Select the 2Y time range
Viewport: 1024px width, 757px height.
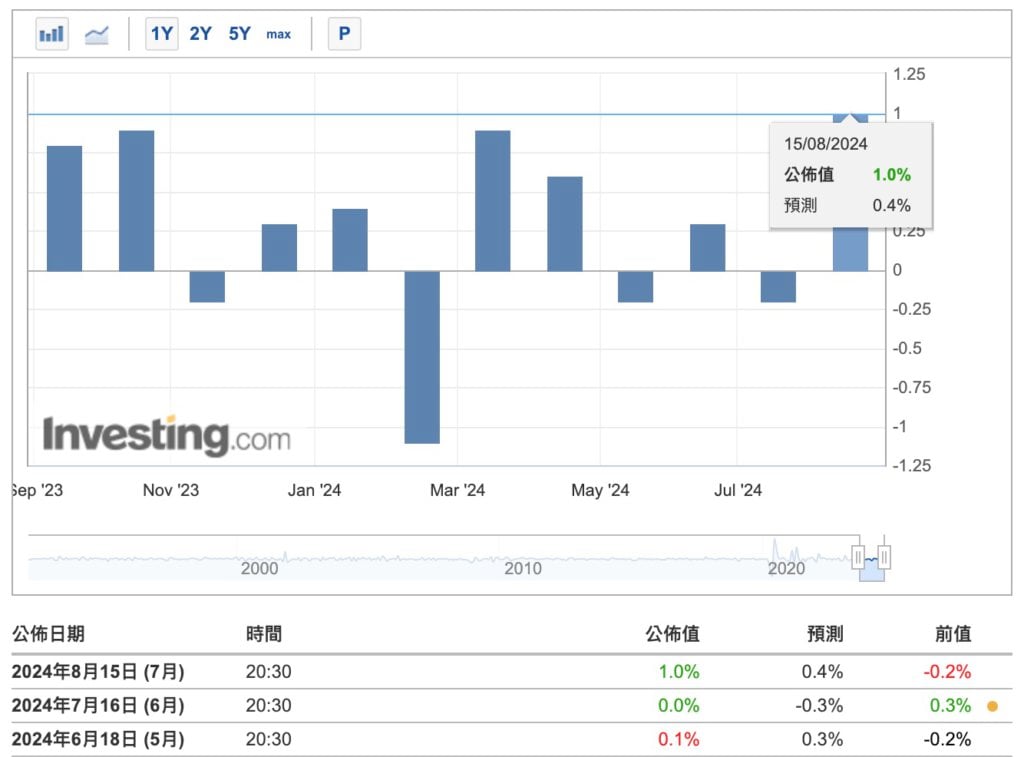tap(200, 34)
